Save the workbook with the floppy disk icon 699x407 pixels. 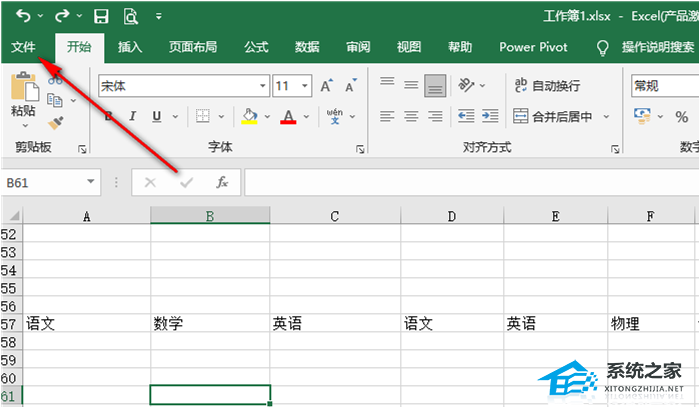point(101,16)
